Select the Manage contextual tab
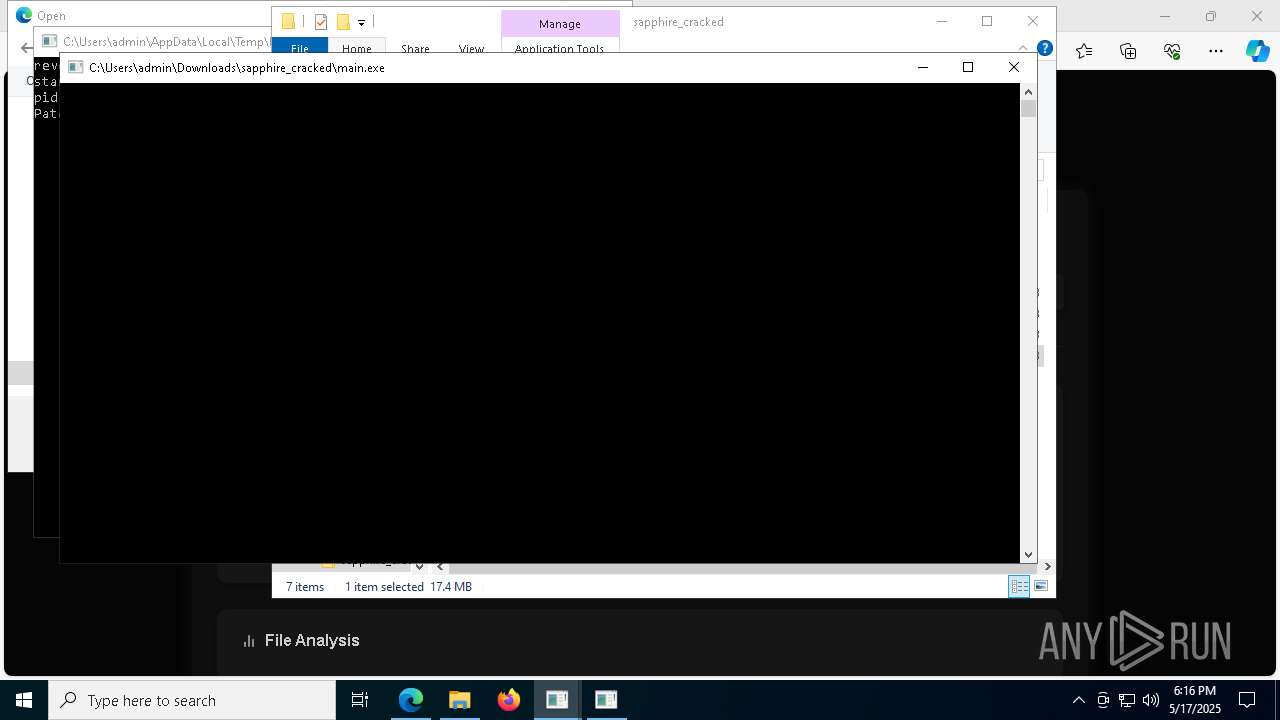The width and height of the screenshot is (1280, 720). coord(560,24)
